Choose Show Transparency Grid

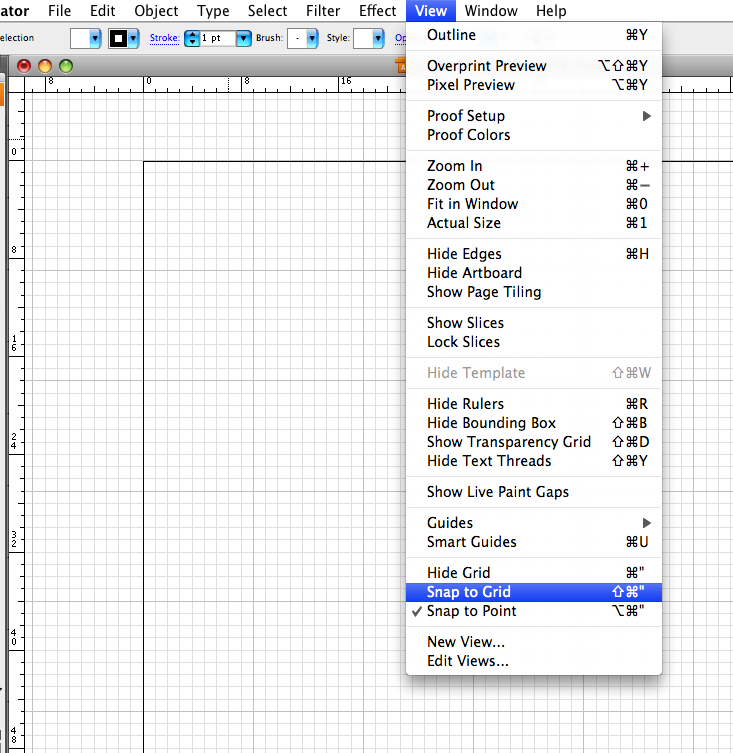[x=534, y=442]
